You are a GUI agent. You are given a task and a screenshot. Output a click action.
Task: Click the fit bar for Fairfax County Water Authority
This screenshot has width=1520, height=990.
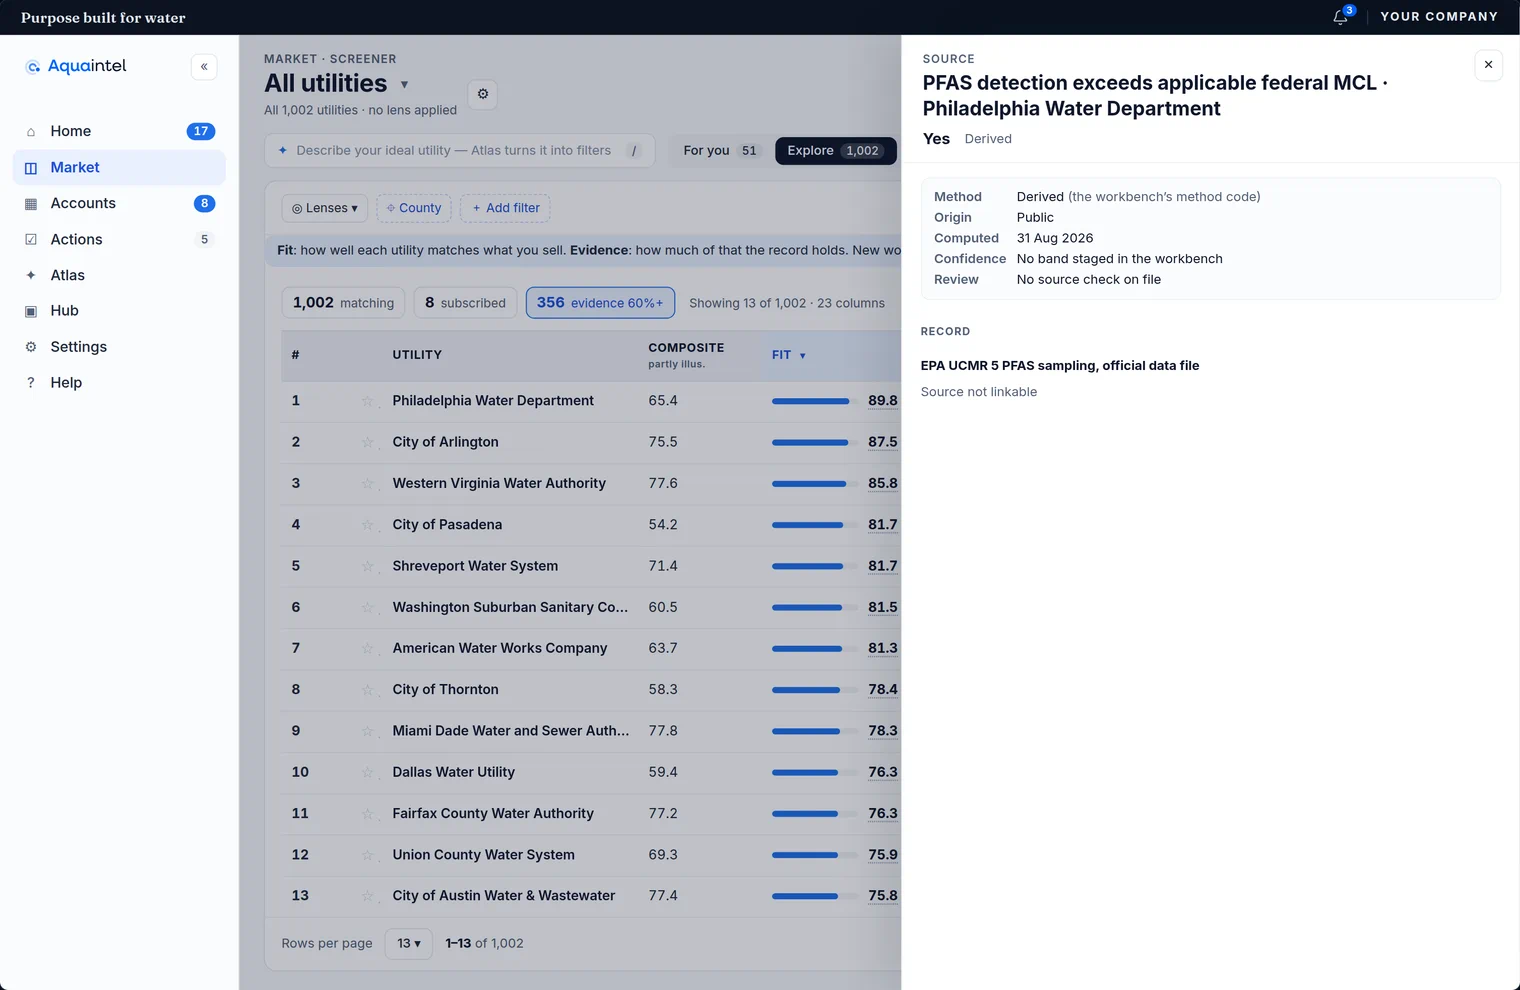pos(815,814)
